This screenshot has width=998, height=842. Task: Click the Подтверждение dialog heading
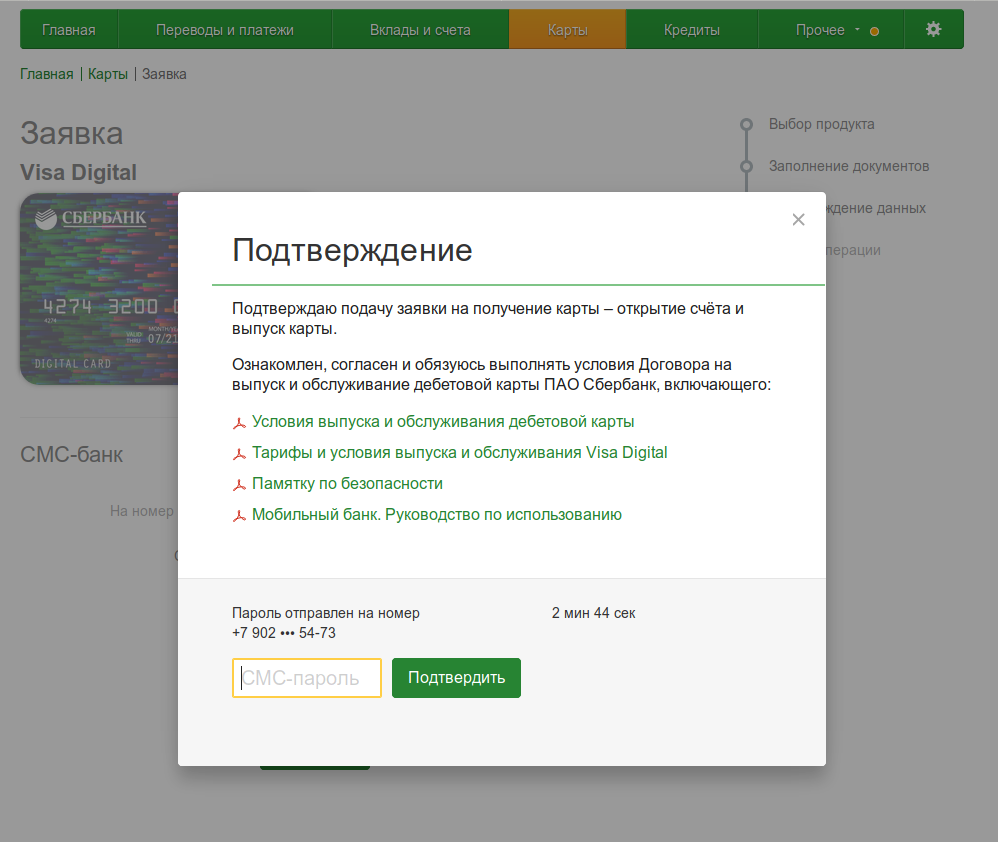[x=352, y=250]
